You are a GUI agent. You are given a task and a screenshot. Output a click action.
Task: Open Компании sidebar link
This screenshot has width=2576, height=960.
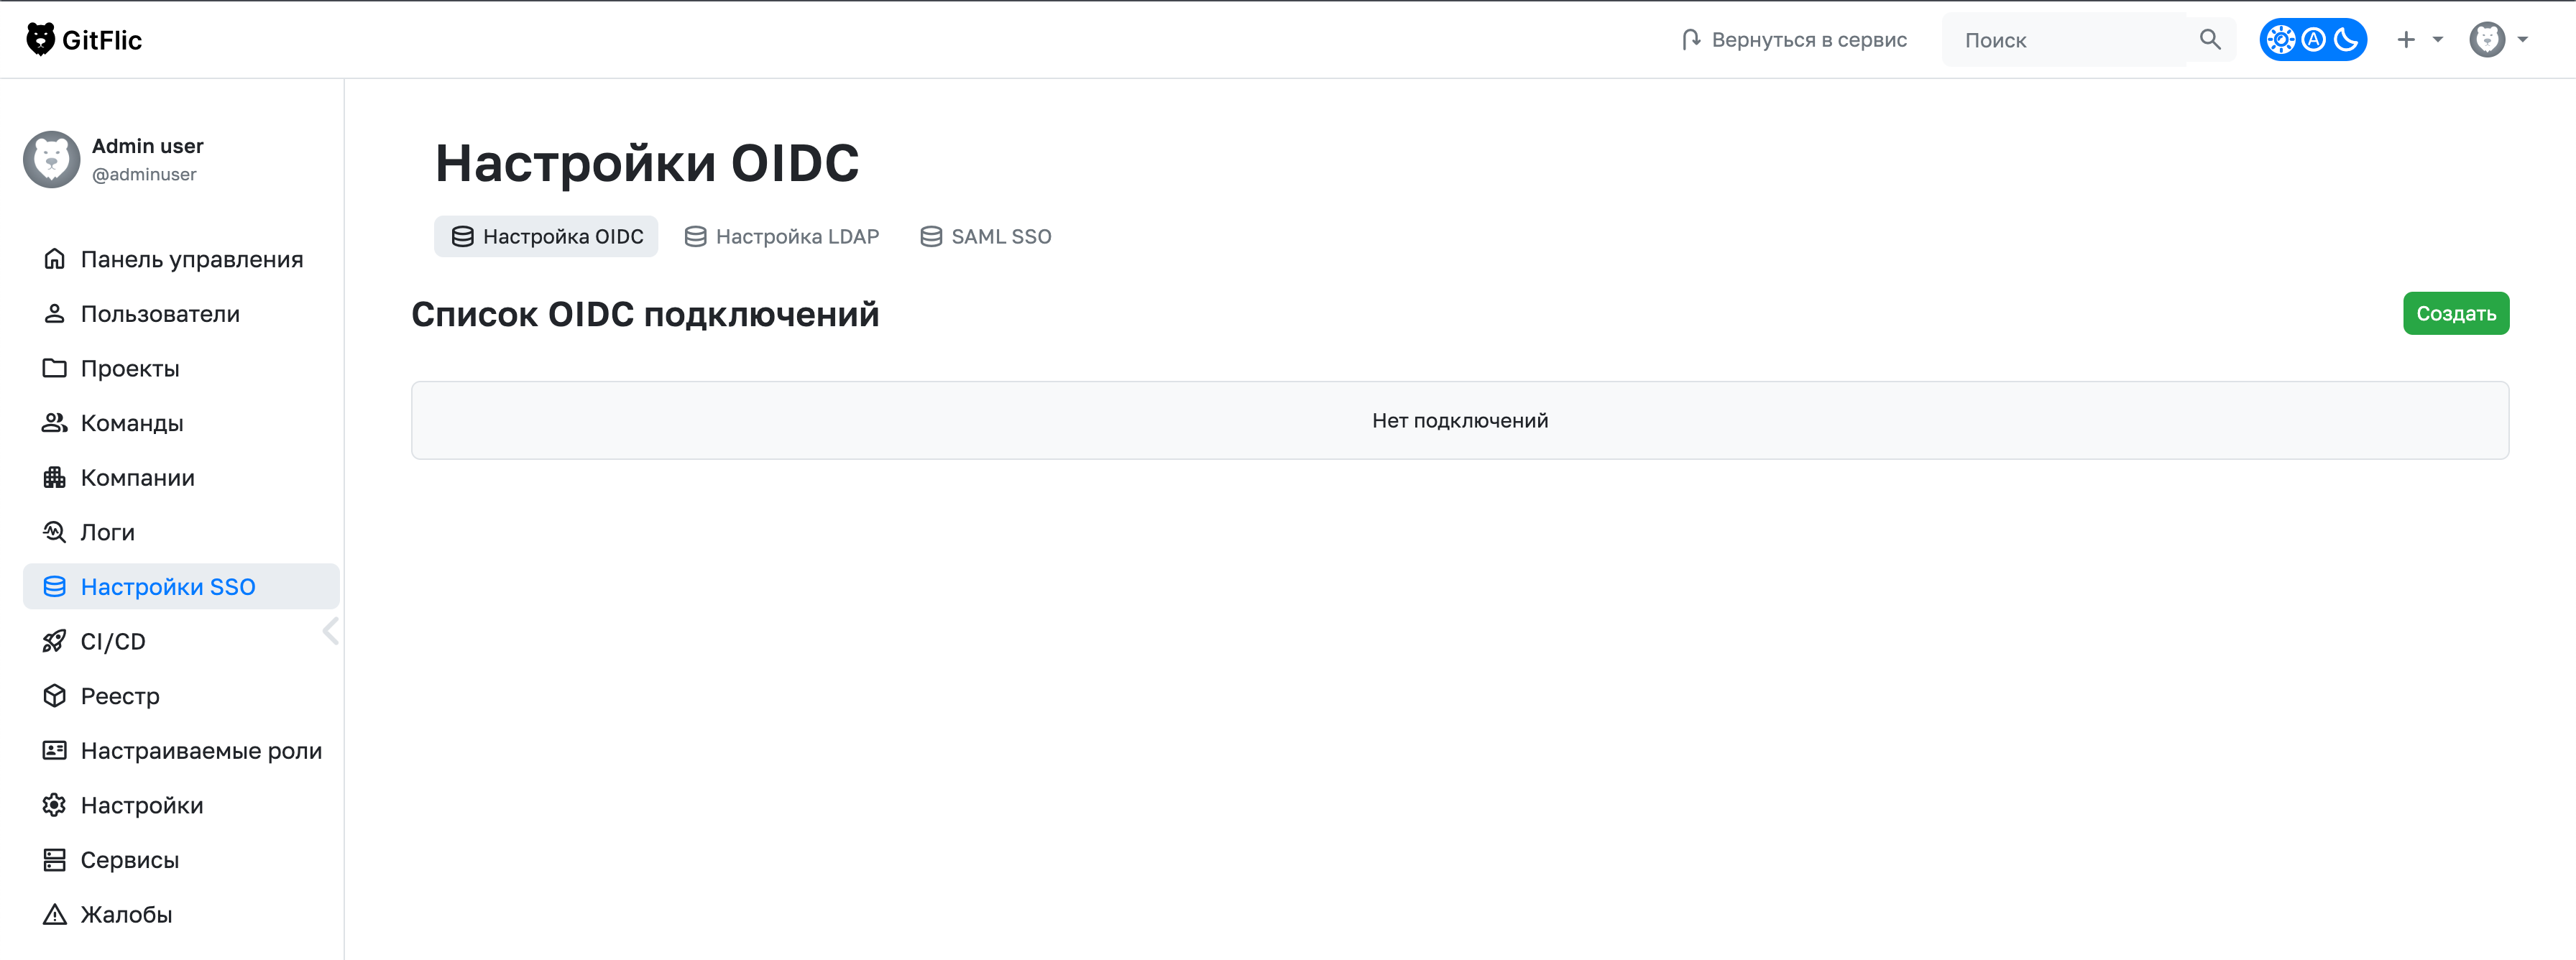coord(181,477)
